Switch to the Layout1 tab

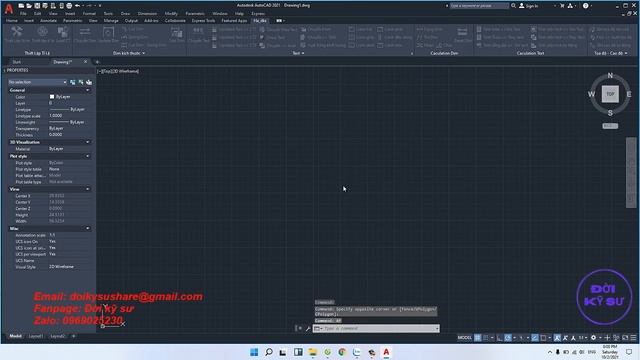[36, 336]
